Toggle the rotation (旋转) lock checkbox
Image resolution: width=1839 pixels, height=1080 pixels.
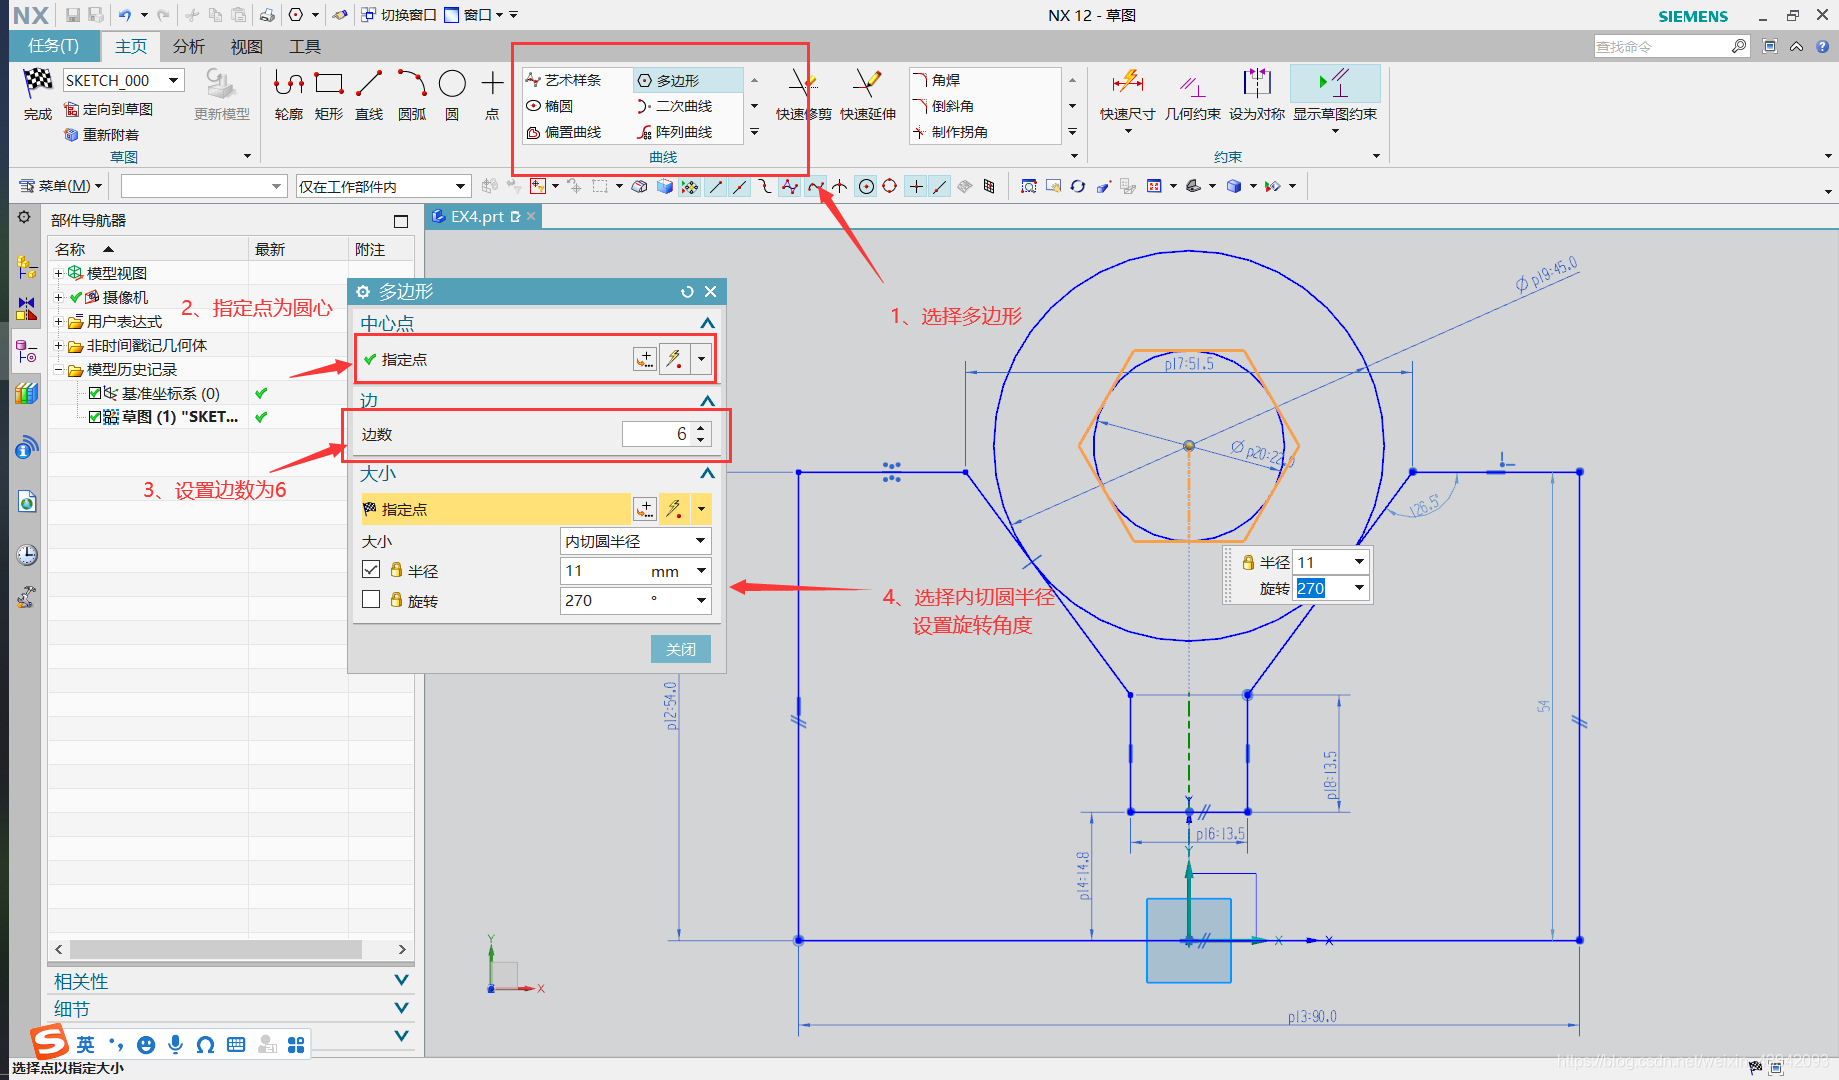(x=371, y=599)
